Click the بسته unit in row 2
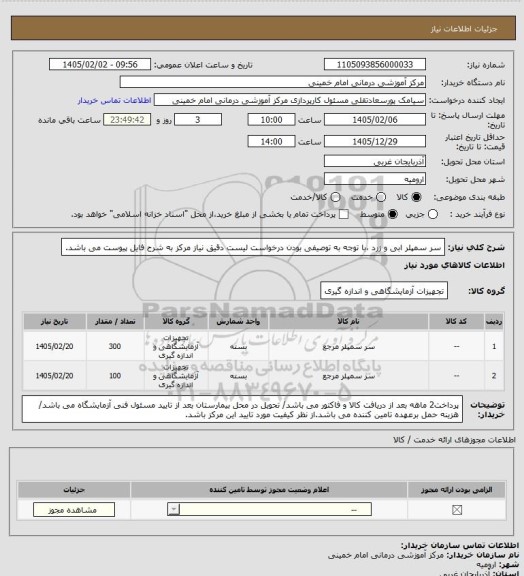Viewport: 524px width, 576px height. pos(238,376)
